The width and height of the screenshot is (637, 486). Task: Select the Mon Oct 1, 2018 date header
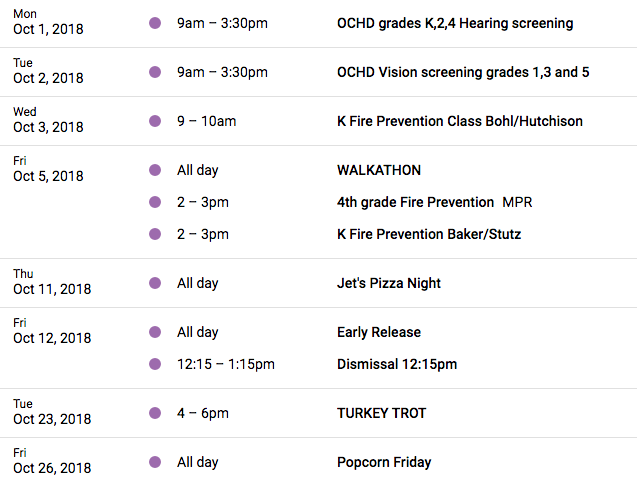tap(48, 22)
